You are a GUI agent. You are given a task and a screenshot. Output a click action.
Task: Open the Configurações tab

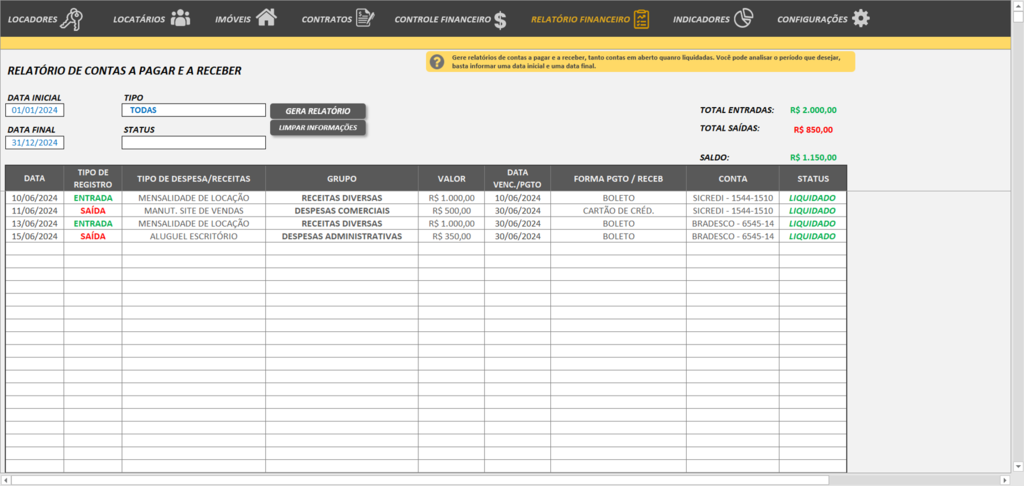812,20
